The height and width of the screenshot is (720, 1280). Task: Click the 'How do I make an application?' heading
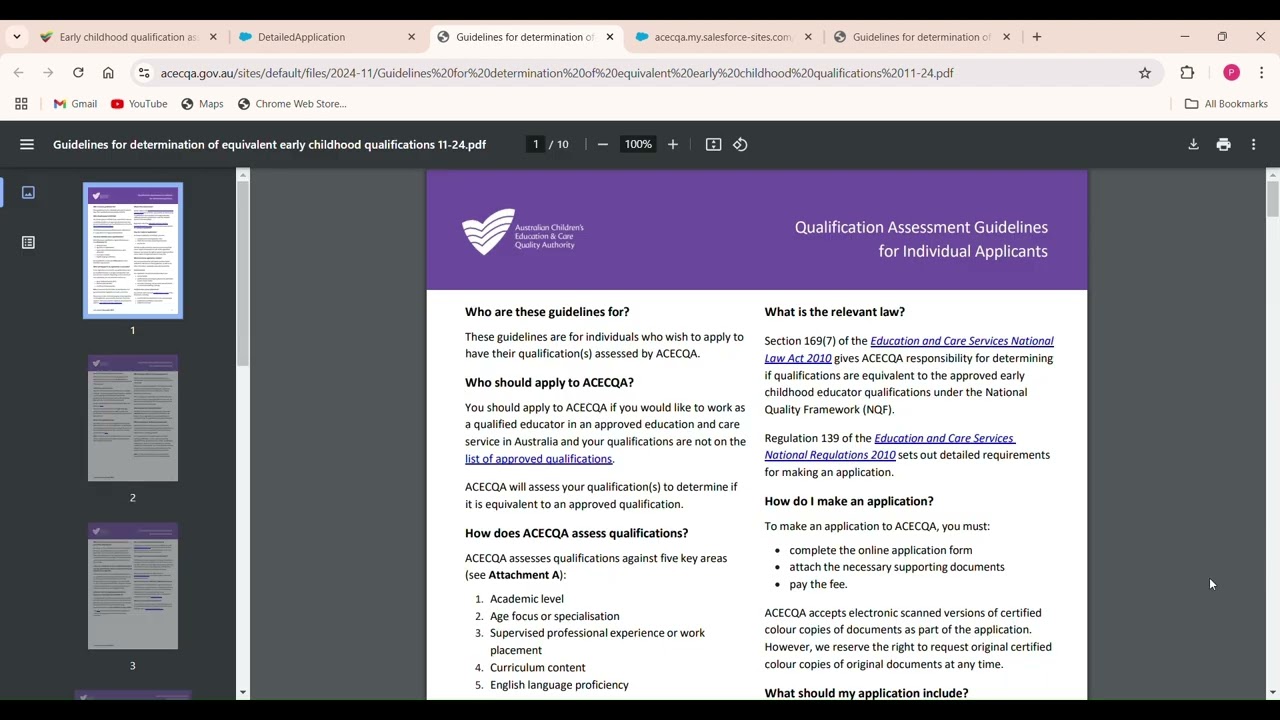tap(849, 501)
